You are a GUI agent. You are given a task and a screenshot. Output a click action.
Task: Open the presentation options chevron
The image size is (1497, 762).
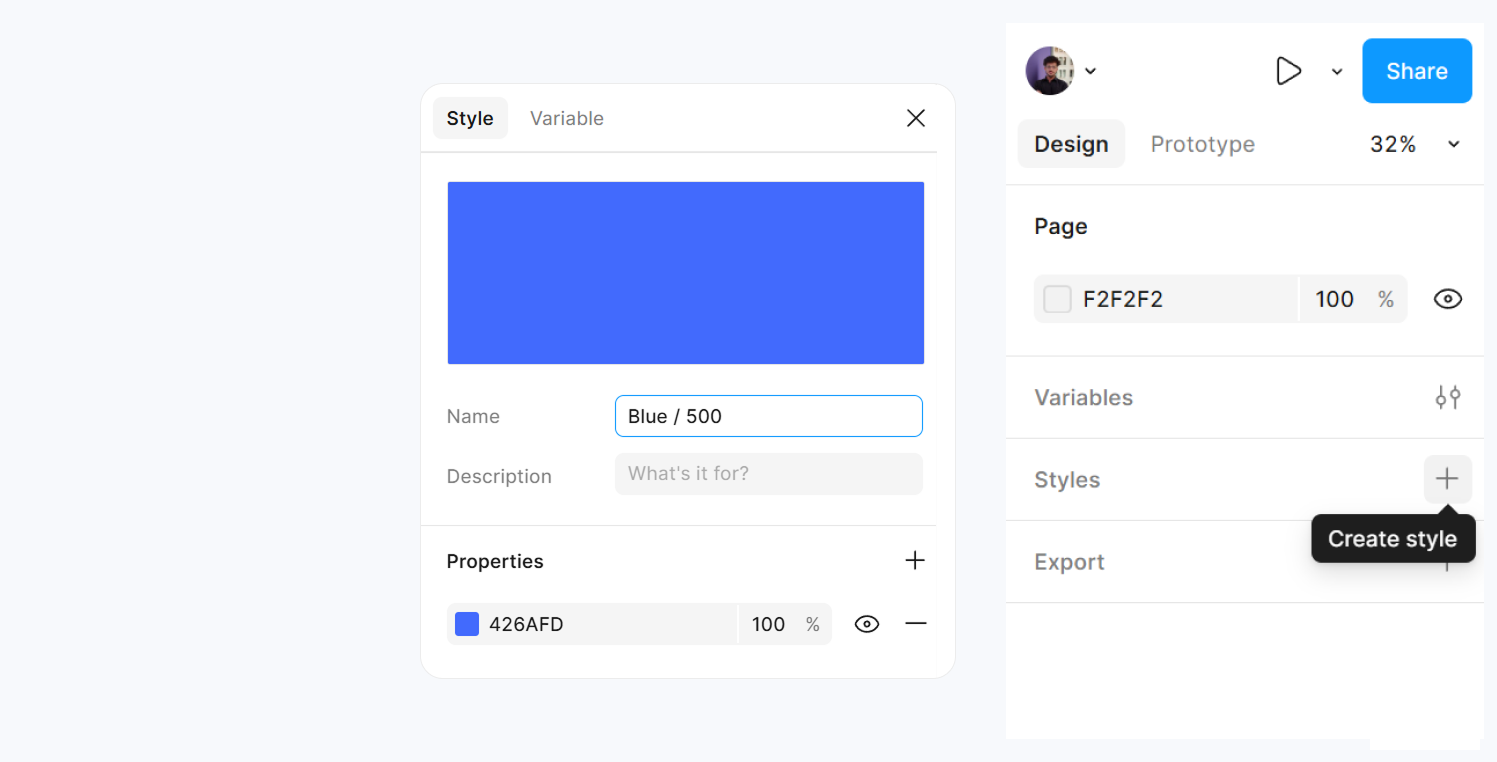1337,71
